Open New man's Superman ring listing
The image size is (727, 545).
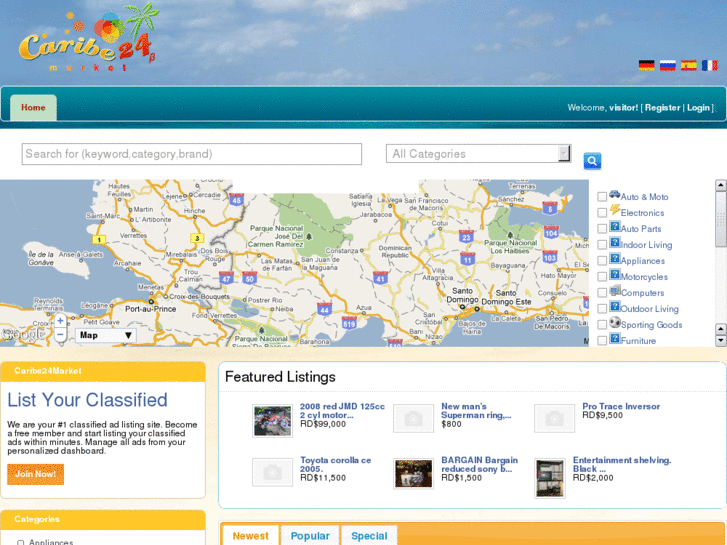point(476,411)
